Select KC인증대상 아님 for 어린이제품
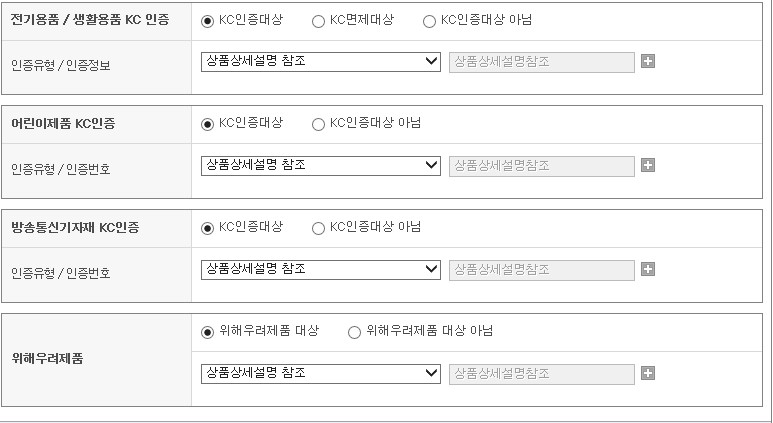This screenshot has height=423, width=773. click(319, 124)
